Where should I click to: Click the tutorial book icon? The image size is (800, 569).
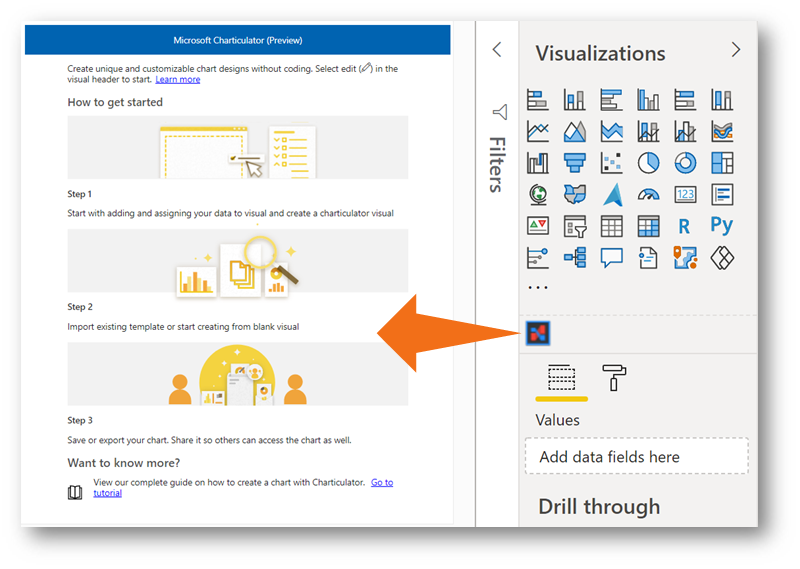tap(75, 492)
